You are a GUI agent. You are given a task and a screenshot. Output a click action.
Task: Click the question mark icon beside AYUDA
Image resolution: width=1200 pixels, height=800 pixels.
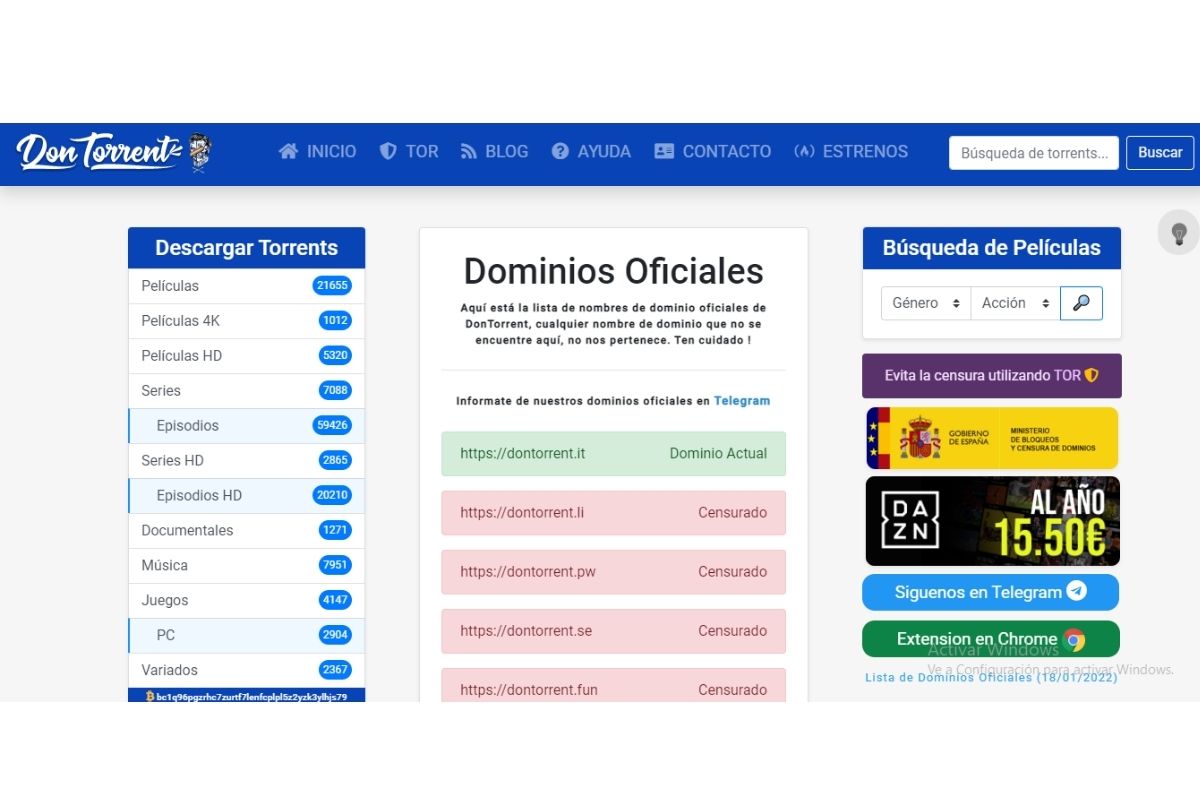560,152
